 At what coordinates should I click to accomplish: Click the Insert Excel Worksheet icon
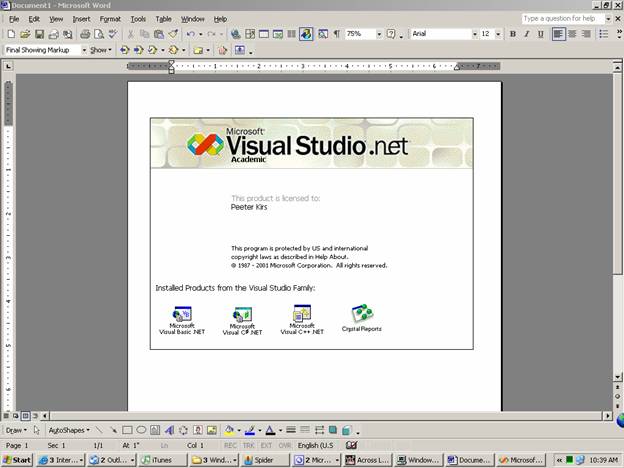coord(278,34)
